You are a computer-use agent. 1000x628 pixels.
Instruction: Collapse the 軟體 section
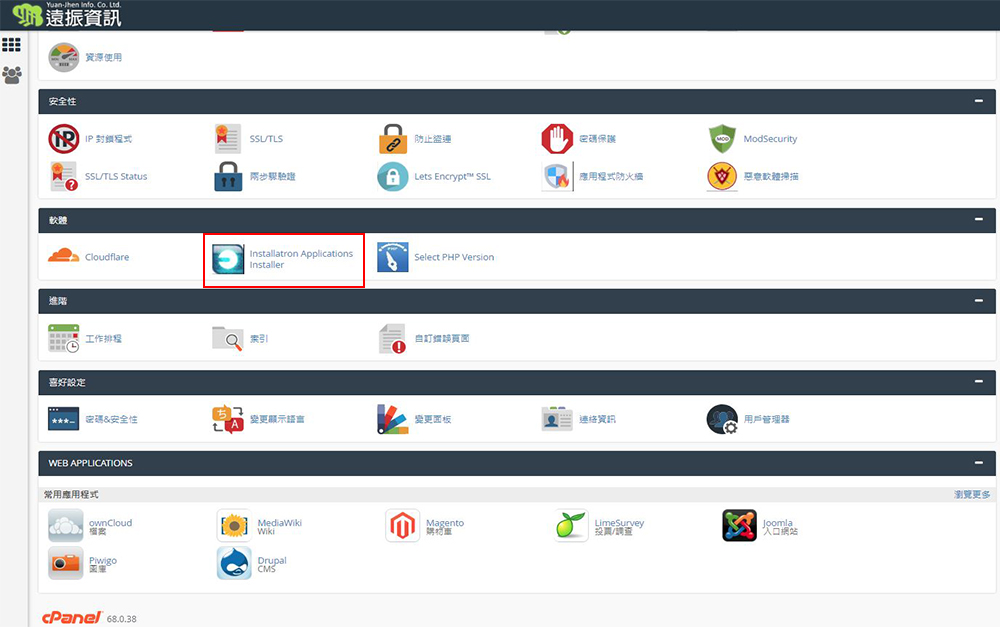977,220
